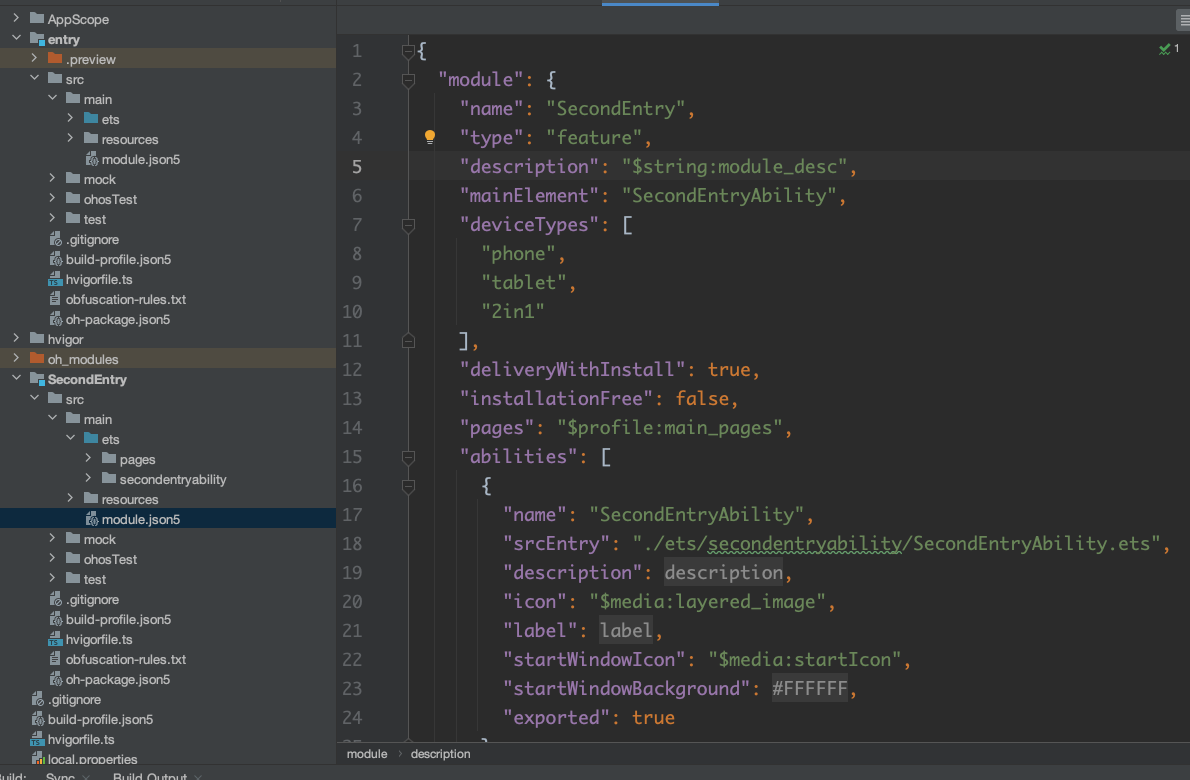Click root-level .gitignore file icon
Viewport: 1190px width, 780px height.
(37, 699)
